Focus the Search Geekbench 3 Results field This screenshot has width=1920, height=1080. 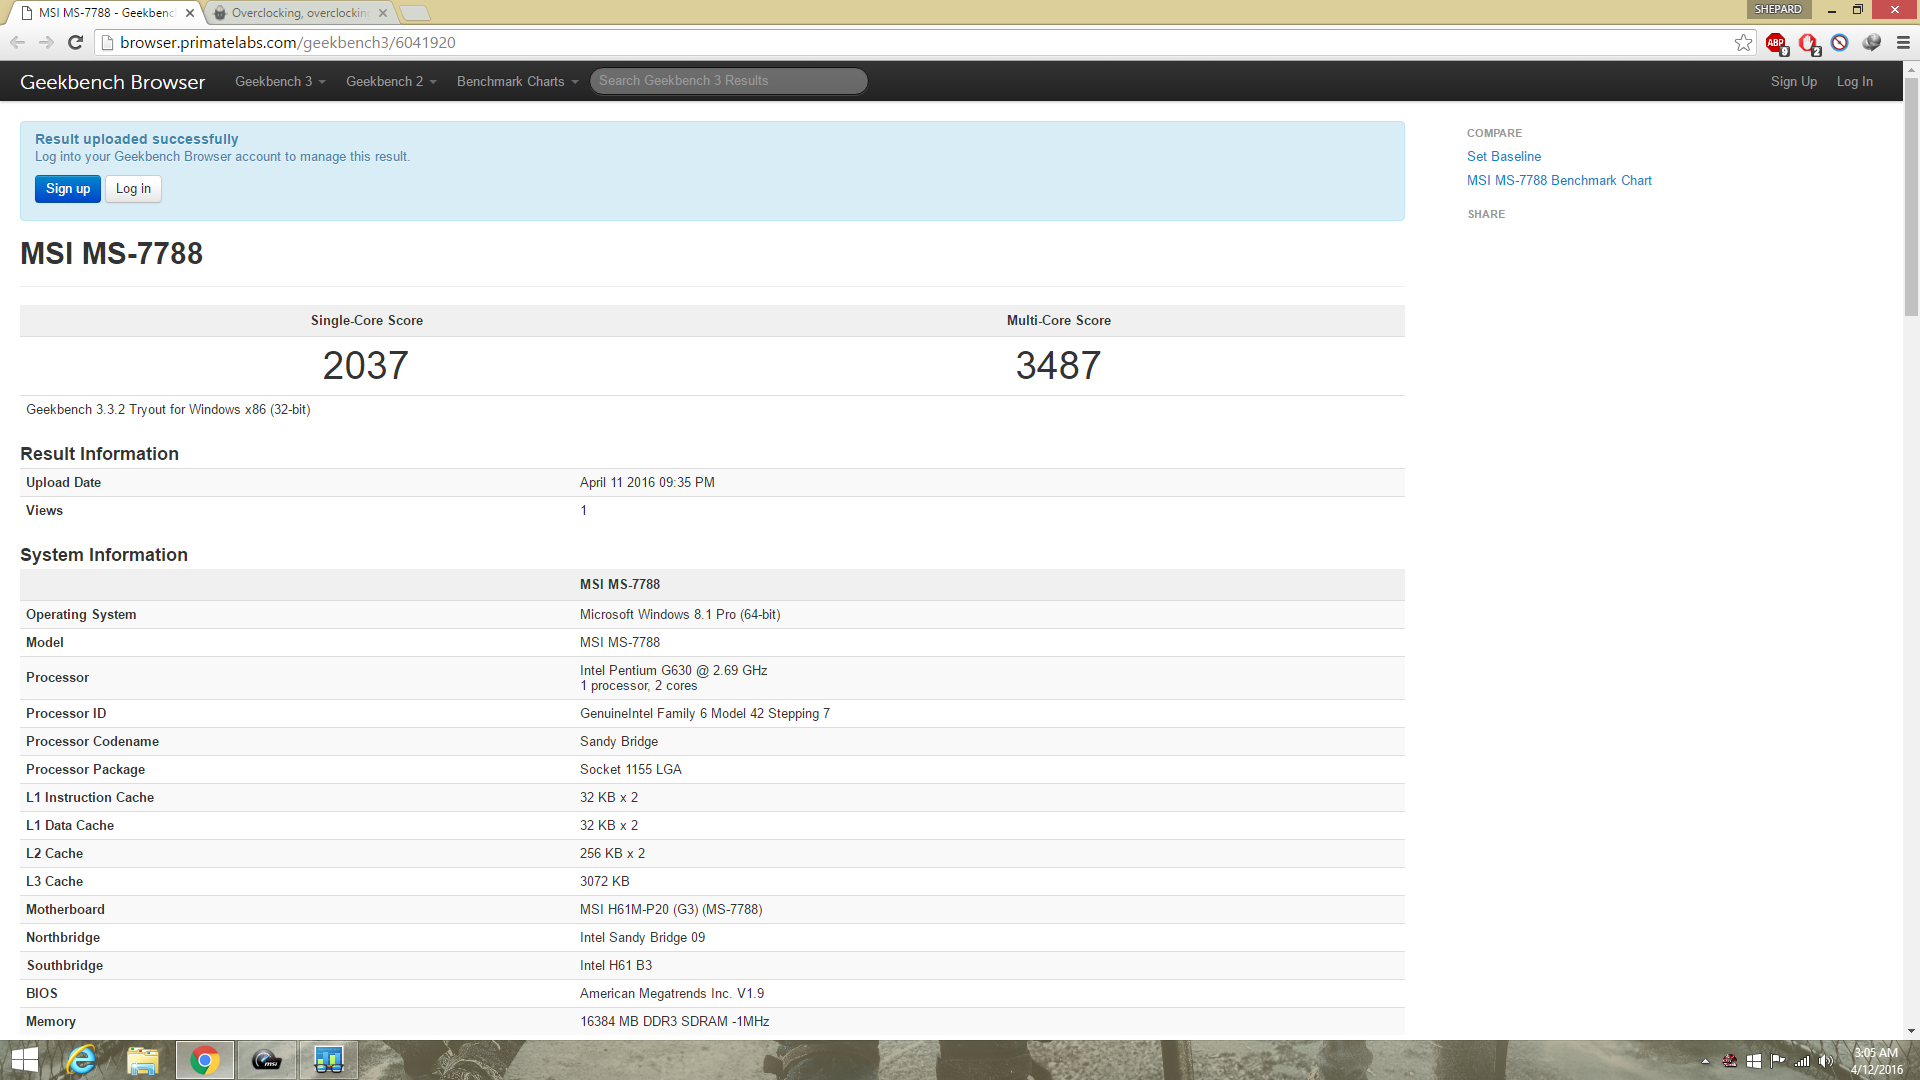pyautogui.click(x=728, y=81)
